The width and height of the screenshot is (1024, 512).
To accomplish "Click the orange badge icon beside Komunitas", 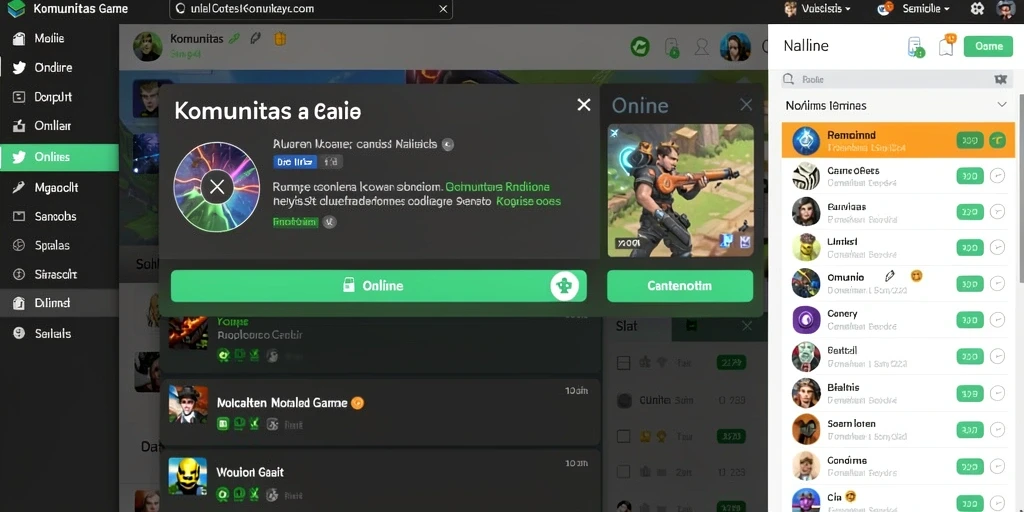I will click(280, 39).
